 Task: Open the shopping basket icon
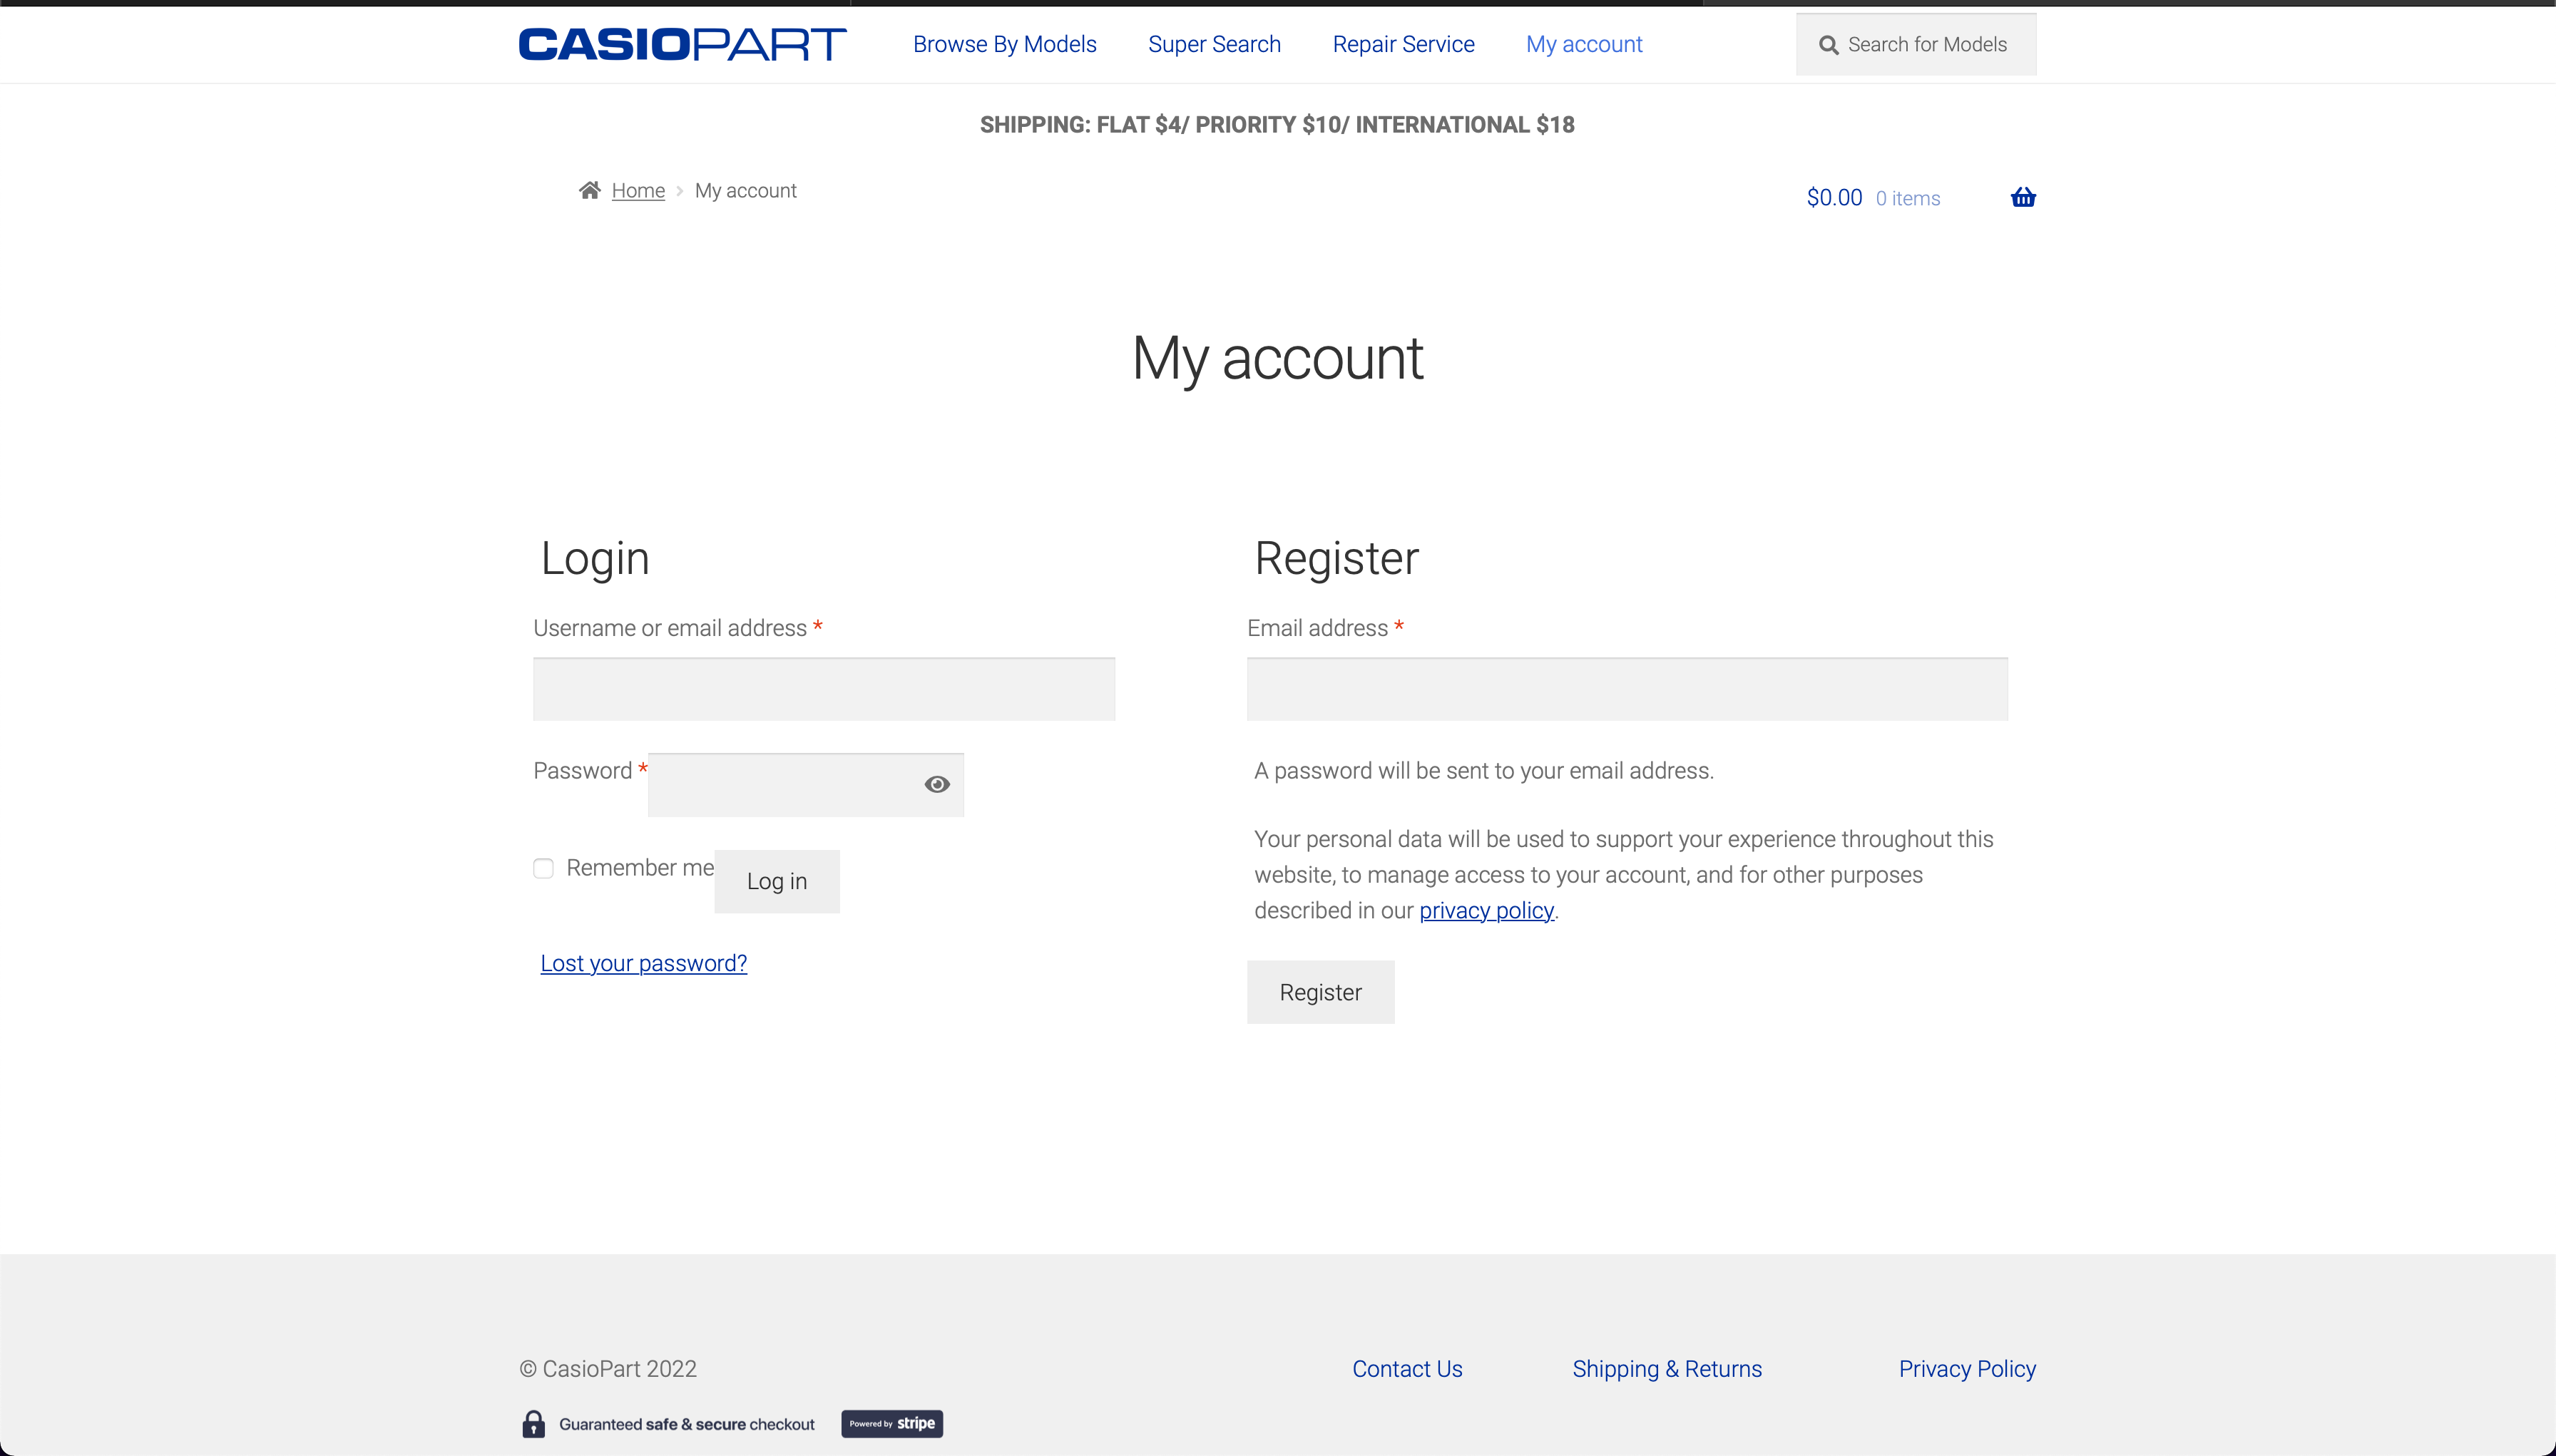[x=2023, y=197]
